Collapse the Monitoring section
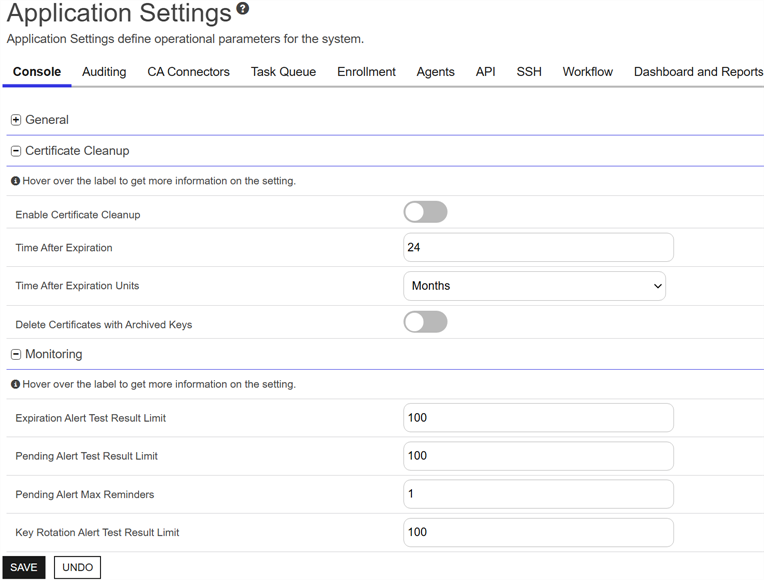This screenshot has width=764, height=580. [16, 354]
